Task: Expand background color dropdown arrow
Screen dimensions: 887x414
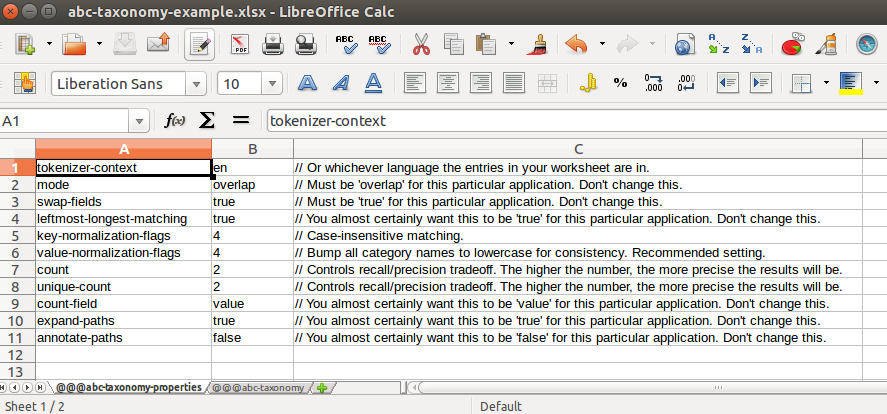Action: [877, 83]
